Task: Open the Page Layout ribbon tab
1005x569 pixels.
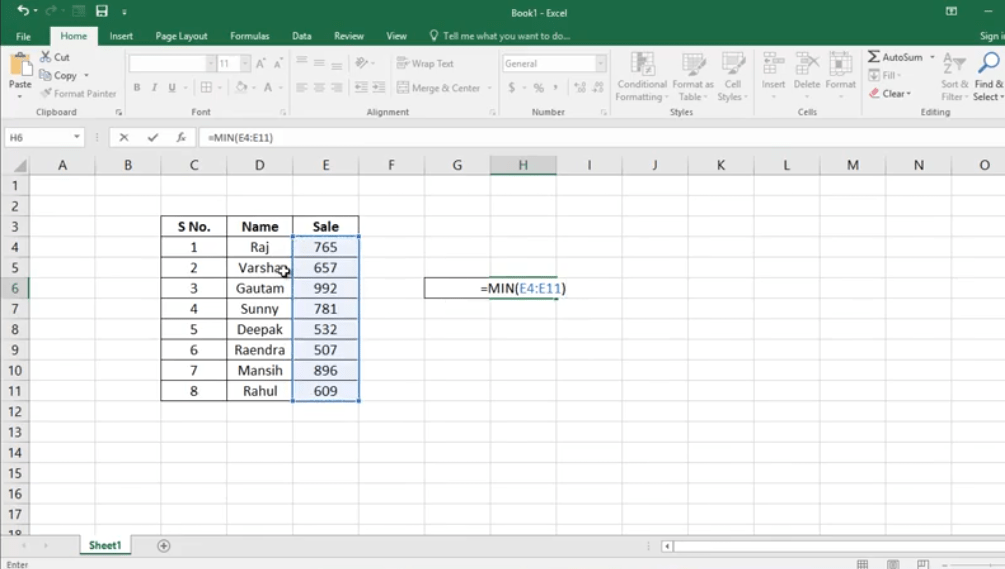Action: click(x=181, y=36)
